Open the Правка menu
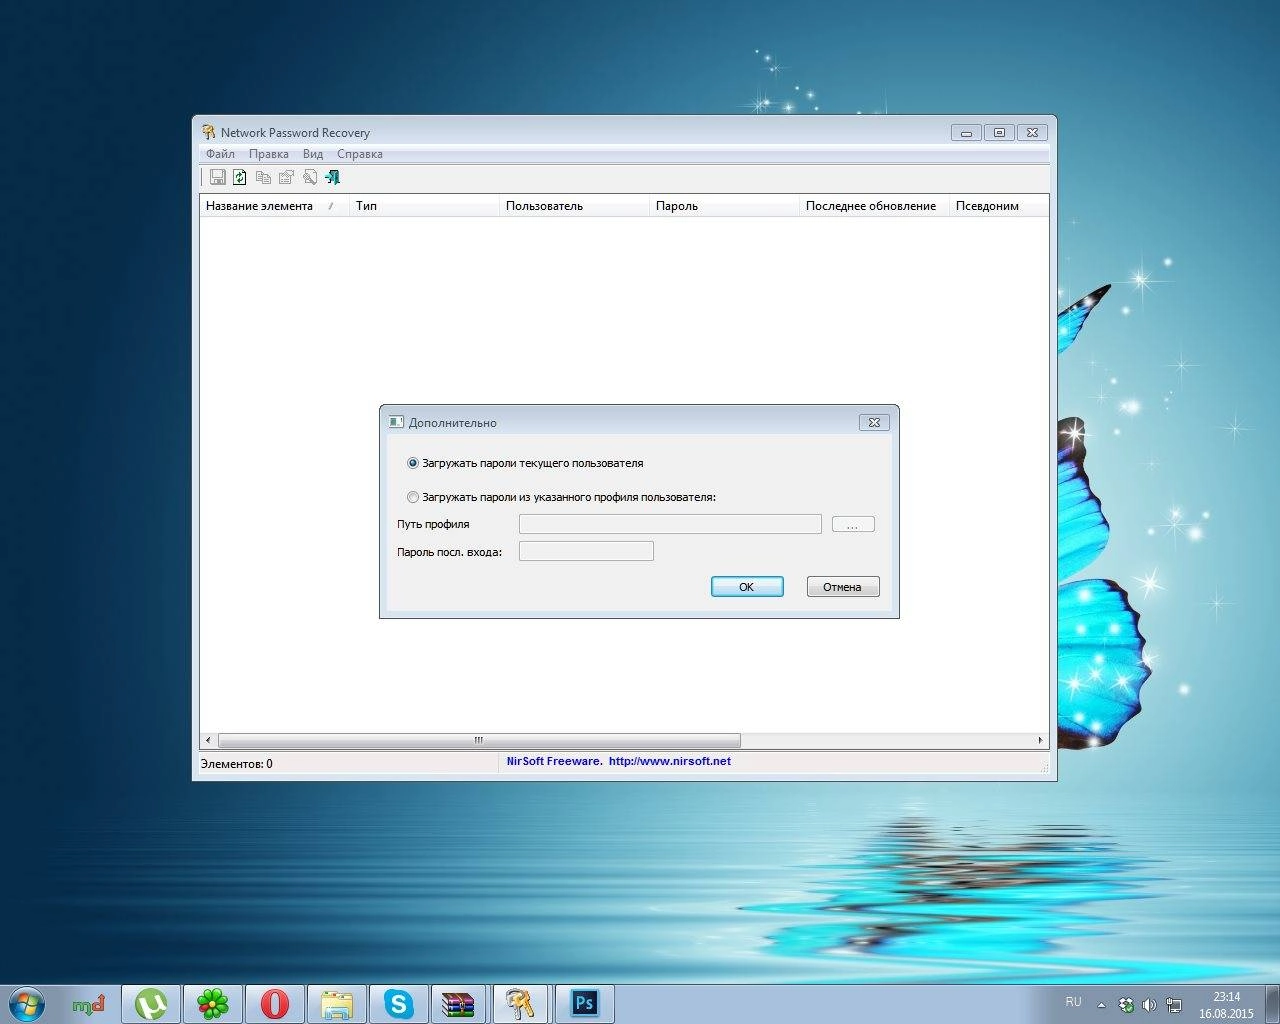Image resolution: width=1280 pixels, height=1024 pixels. [x=268, y=154]
